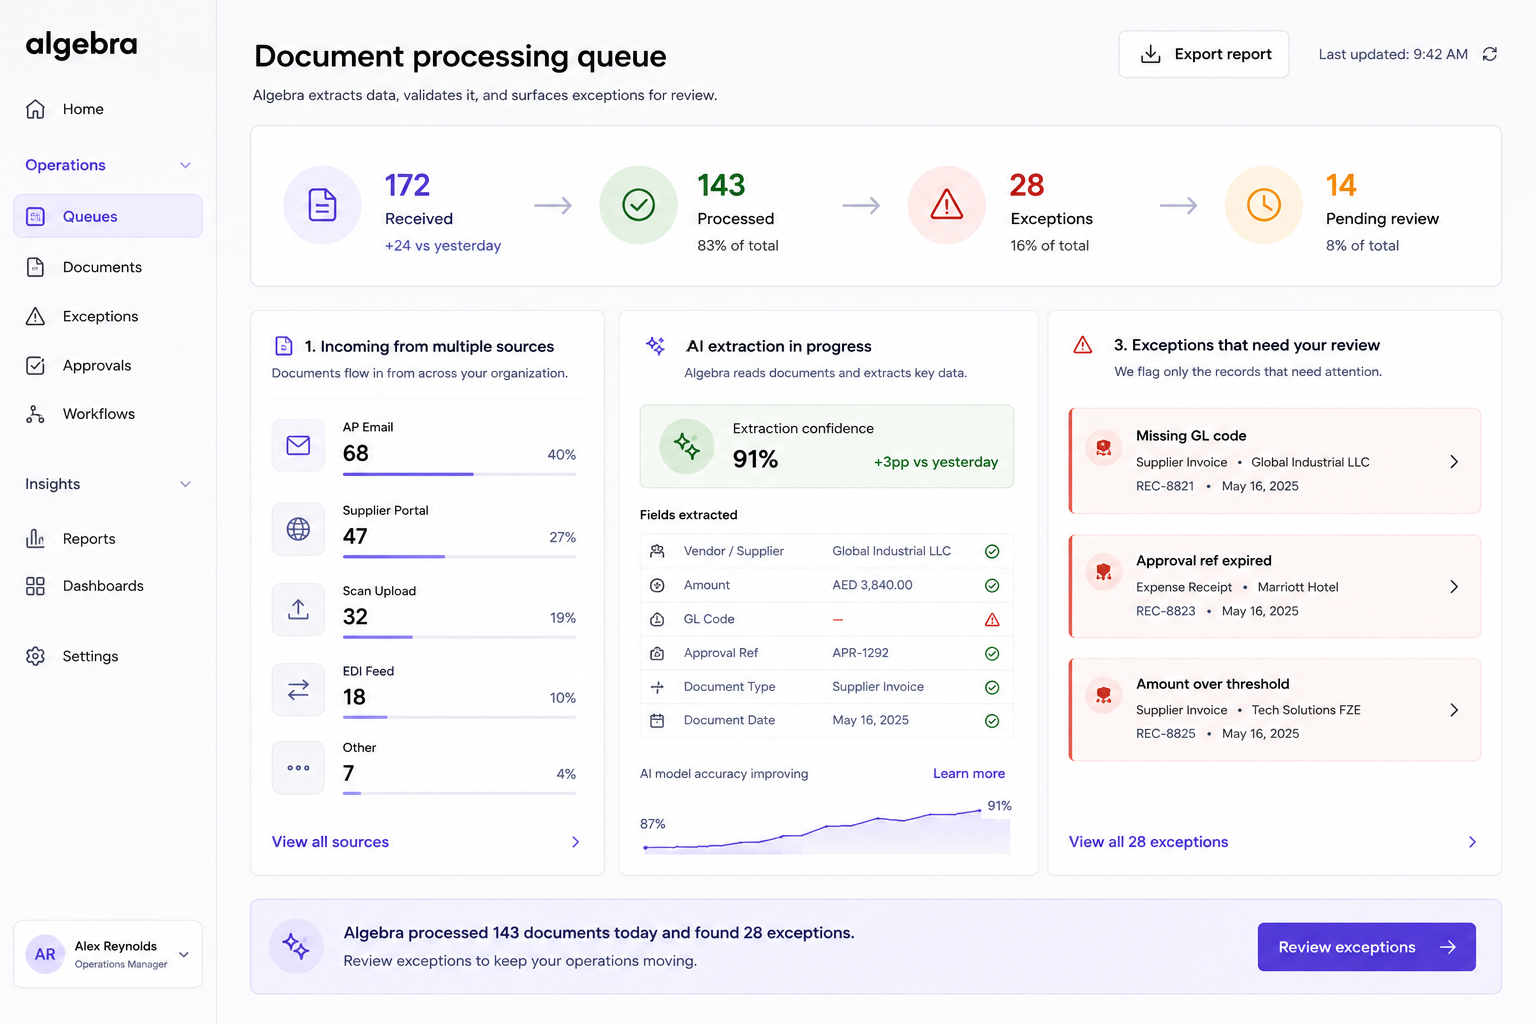Click the Missing GL code alert icon
Image resolution: width=1536 pixels, height=1024 pixels.
tap(1103, 448)
